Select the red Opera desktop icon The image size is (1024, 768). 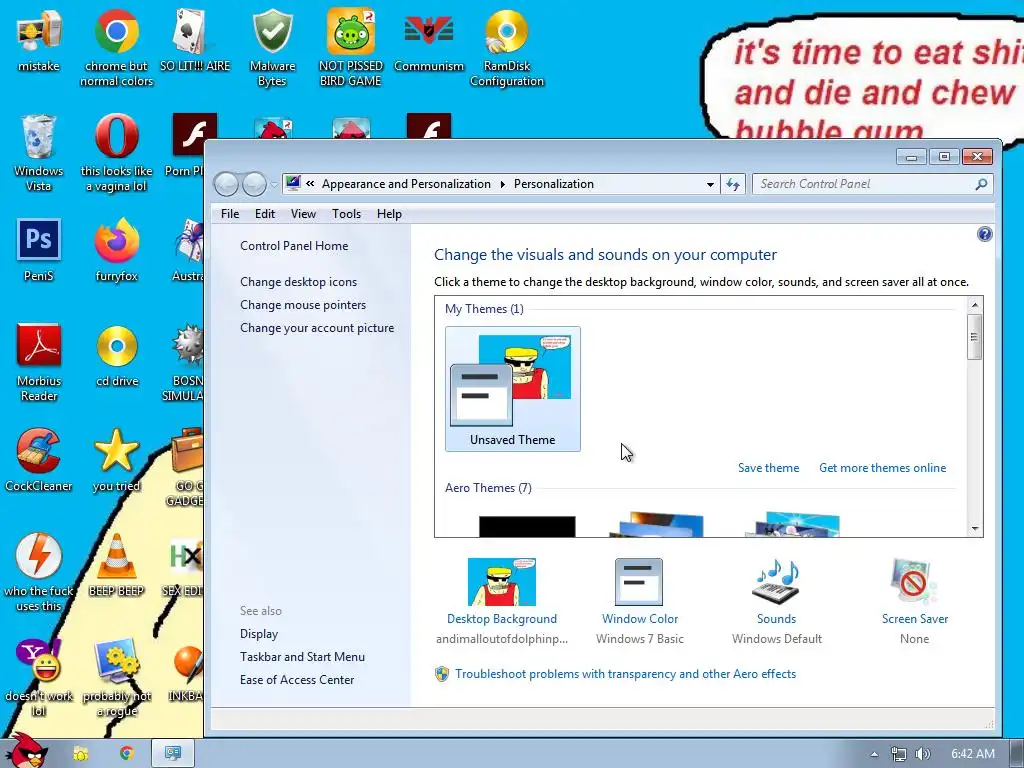point(116,153)
